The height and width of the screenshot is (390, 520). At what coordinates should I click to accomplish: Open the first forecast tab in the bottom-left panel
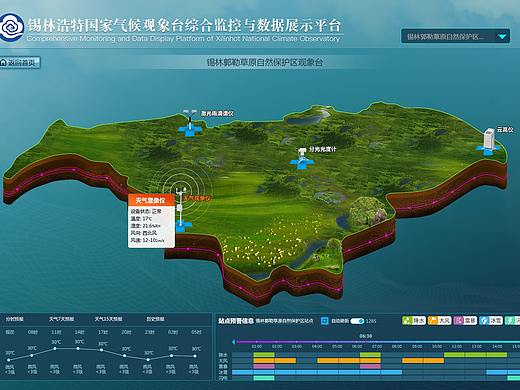(x=15, y=319)
